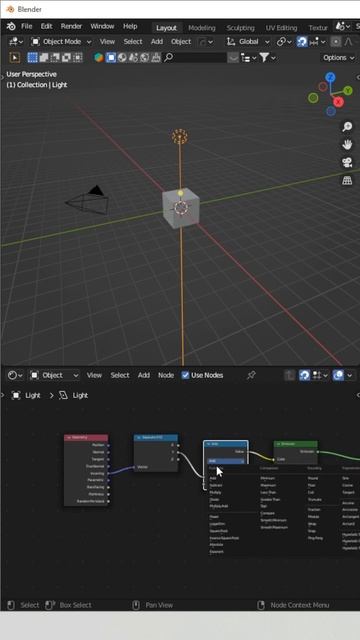This screenshot has height=640, width=360.
Task: Toggle proportional editing
Action: tap(336, 42)
